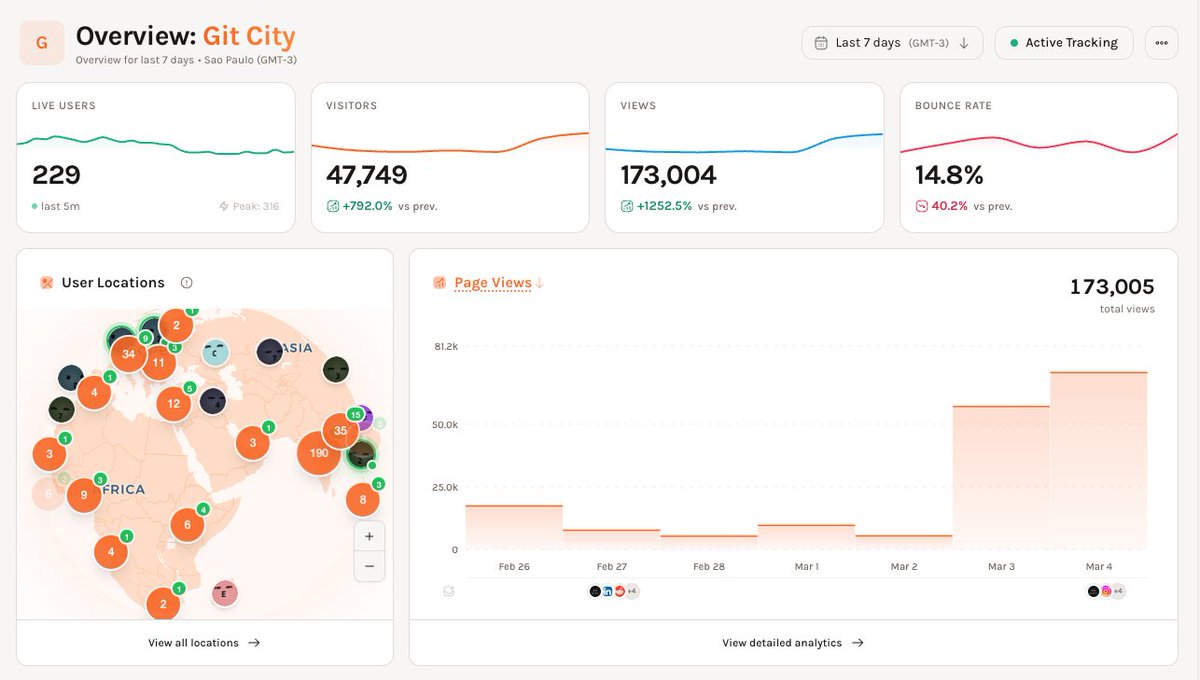This screenshot has height=680, width=1200.
Task: Open View all locations link
Action: pos(204,643)
